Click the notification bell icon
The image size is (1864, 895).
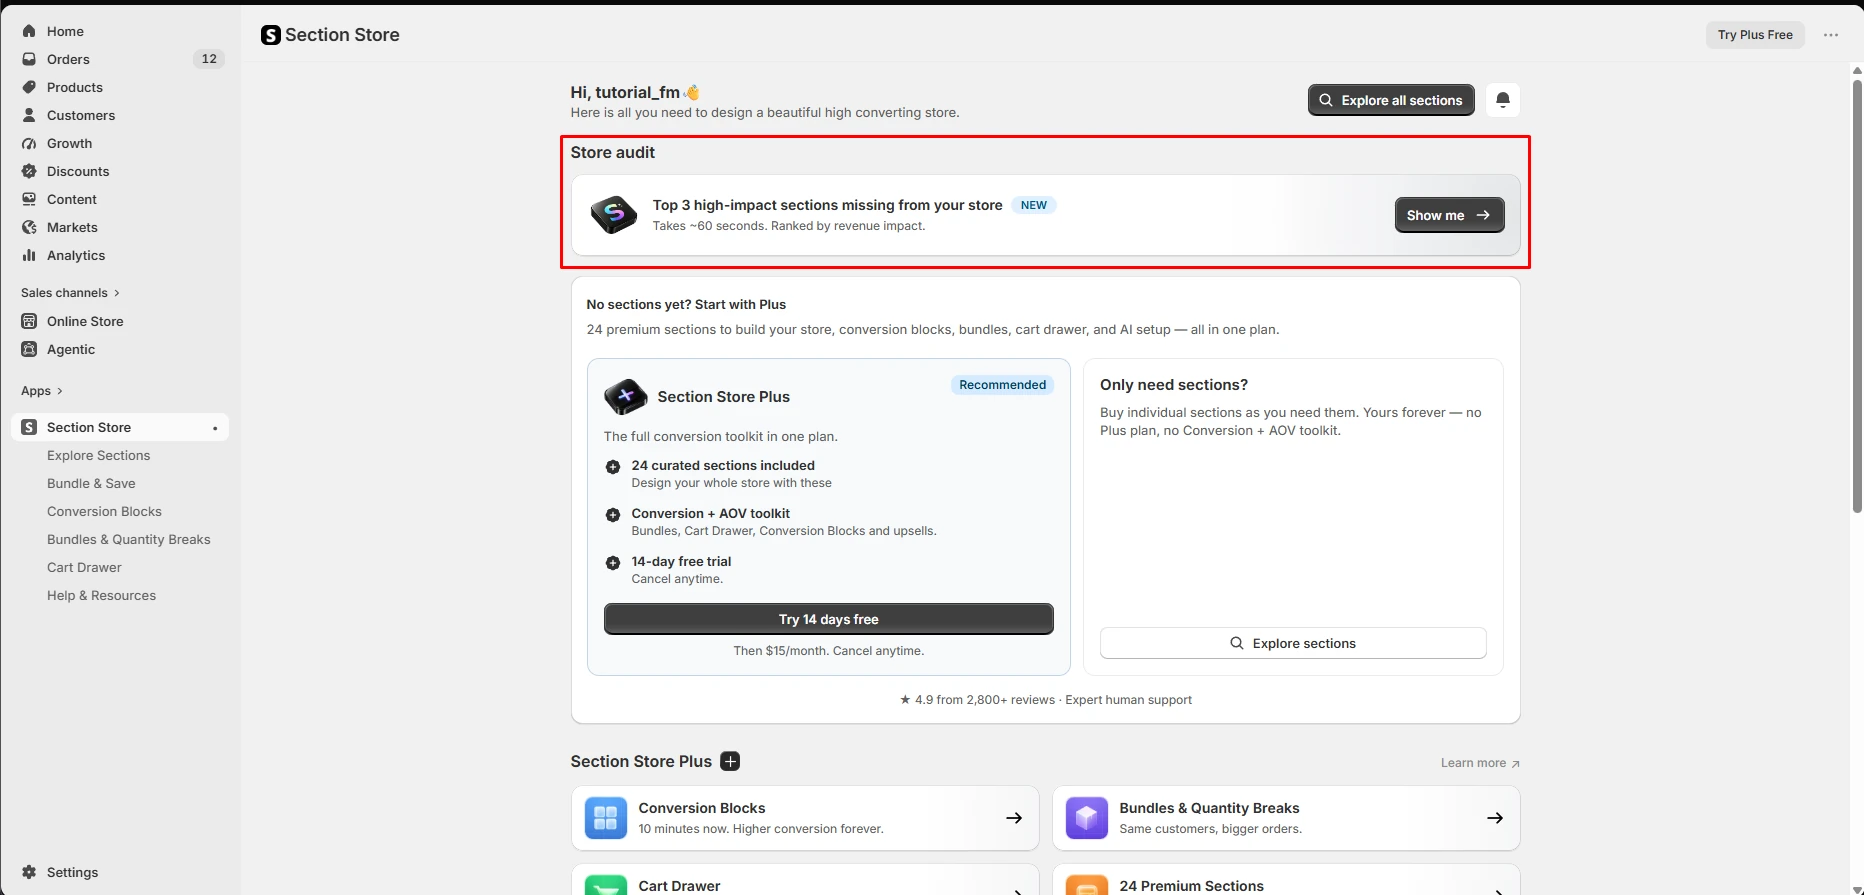coord(1502,100)
